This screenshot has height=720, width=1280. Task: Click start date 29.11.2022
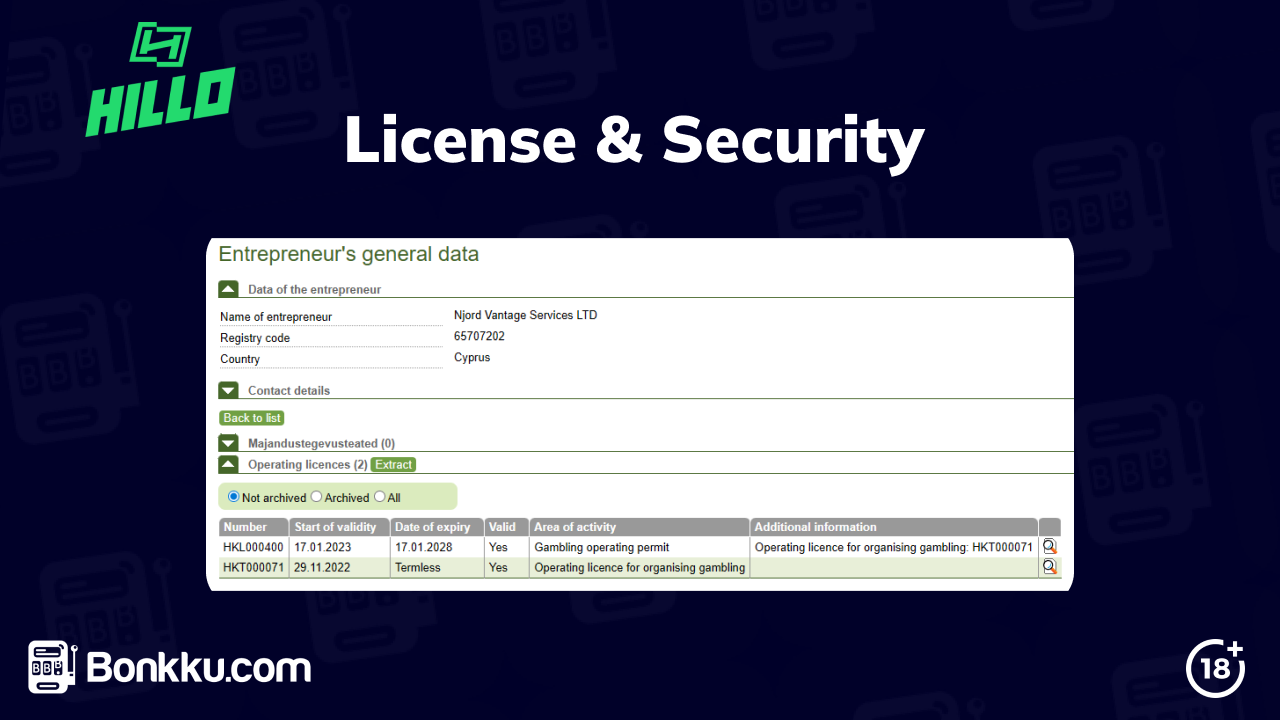coord(322,567)
